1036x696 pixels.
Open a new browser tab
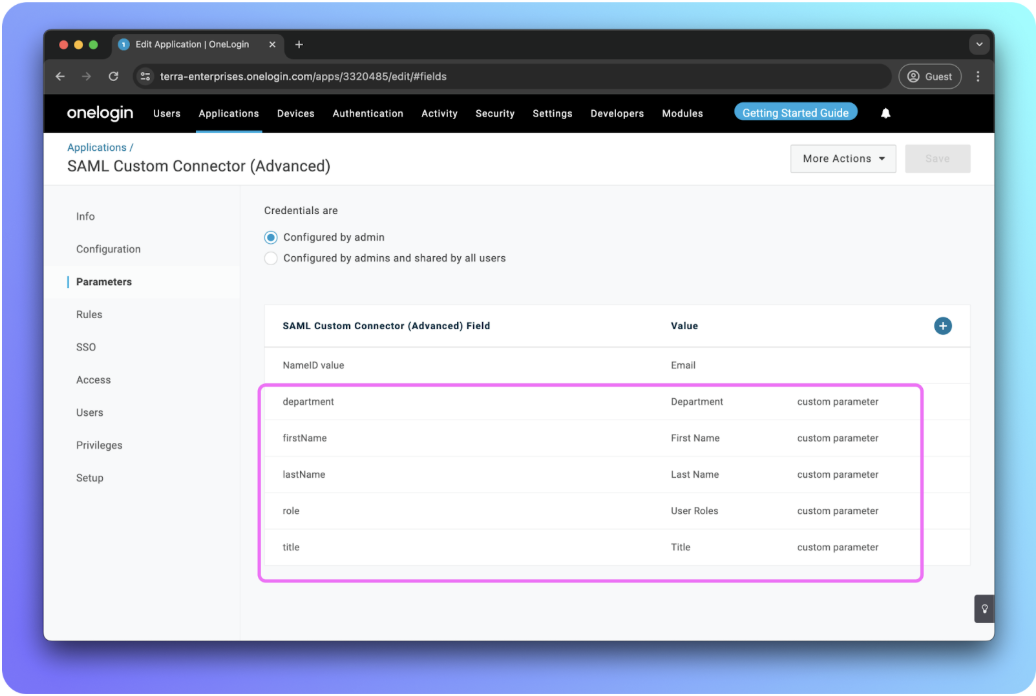pos(299,44)
